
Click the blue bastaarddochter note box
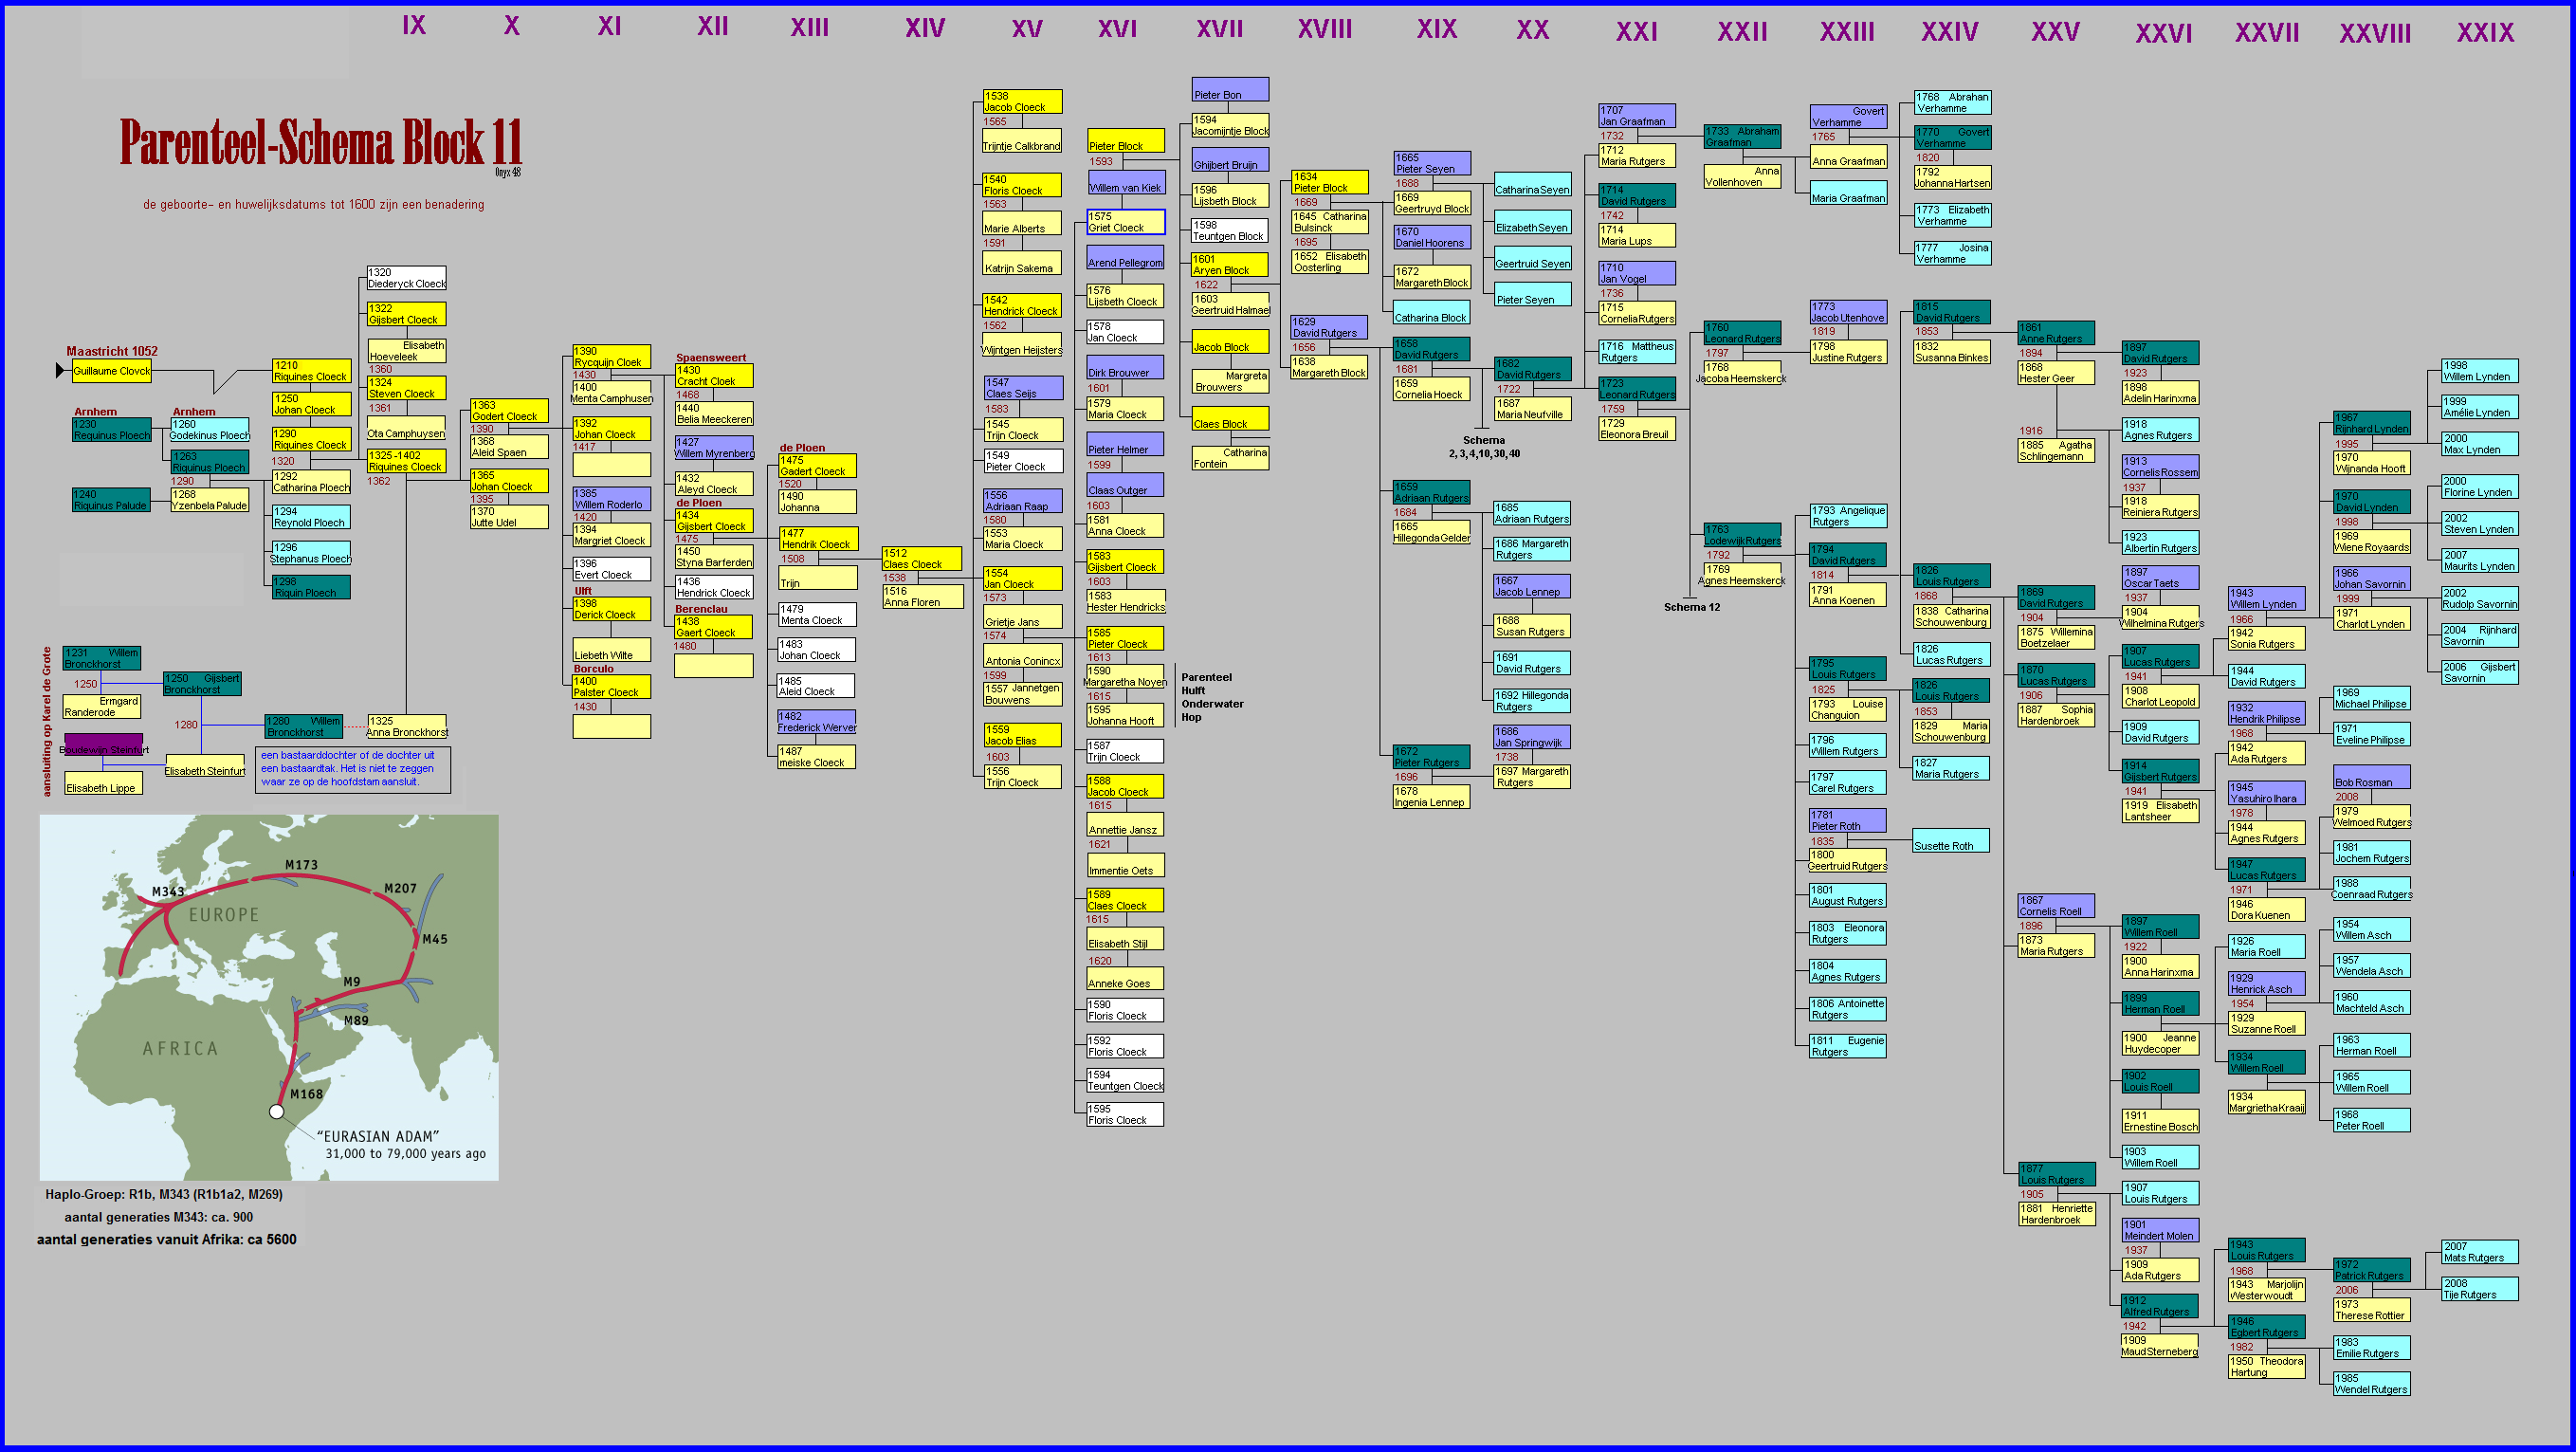click(352, 769)
